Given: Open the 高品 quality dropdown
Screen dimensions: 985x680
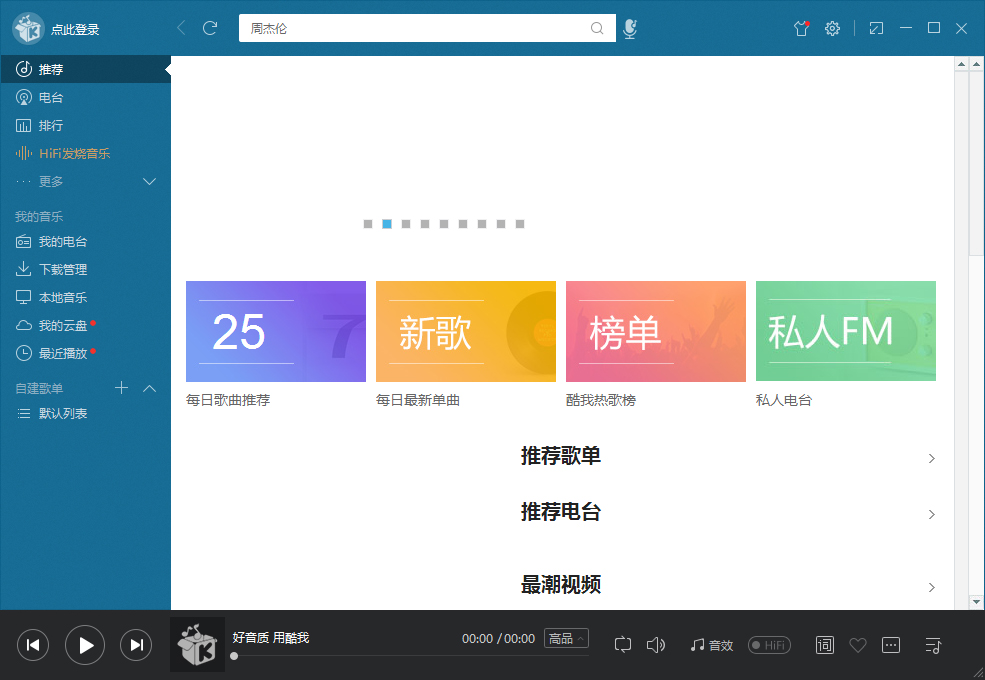Looking at the screenshot, I should [x=566, y=638].
